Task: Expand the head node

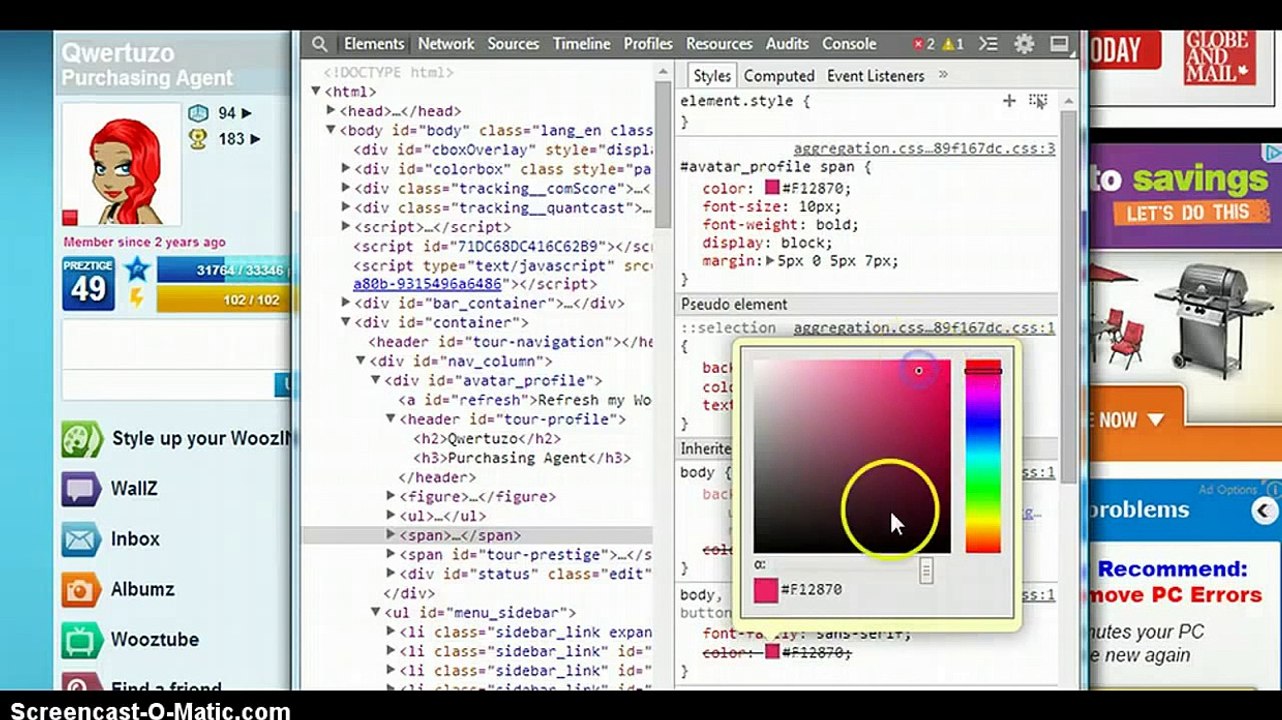Action: coord(331,111)
